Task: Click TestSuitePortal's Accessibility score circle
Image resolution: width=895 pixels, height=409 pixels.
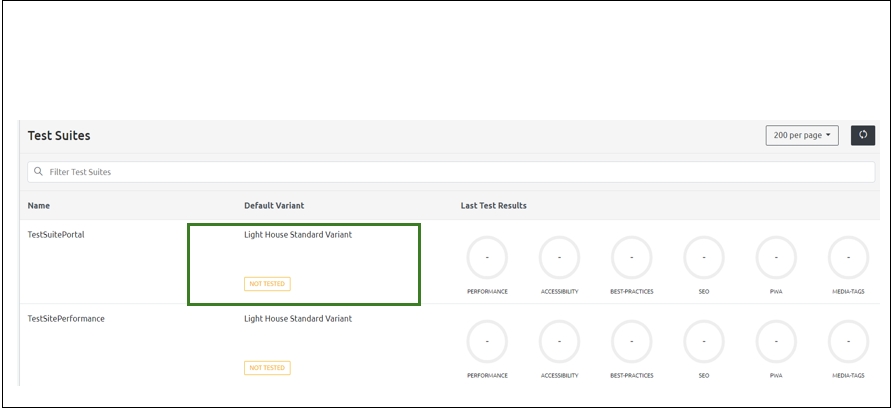Action: coord(559,257)
